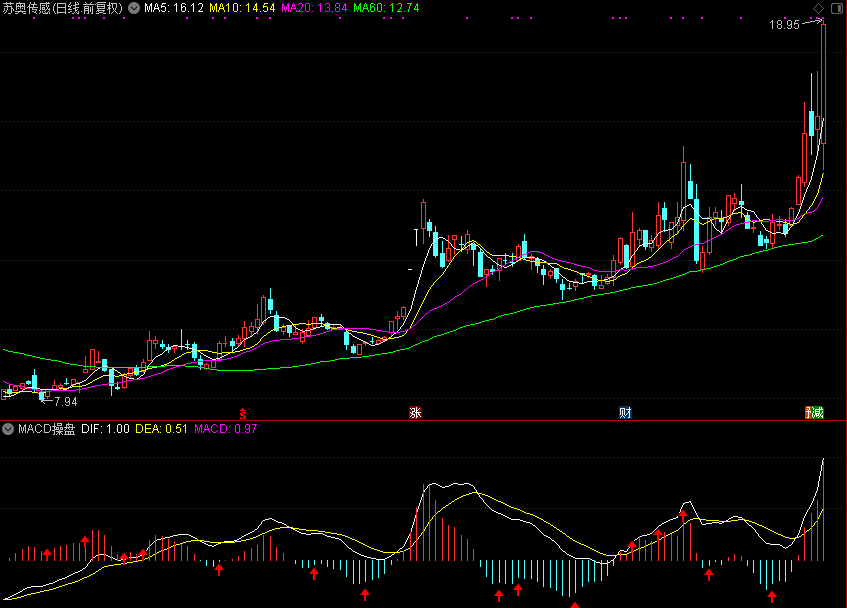Click the square window icon at top right
Screen dimensions: 847x608
837,8
